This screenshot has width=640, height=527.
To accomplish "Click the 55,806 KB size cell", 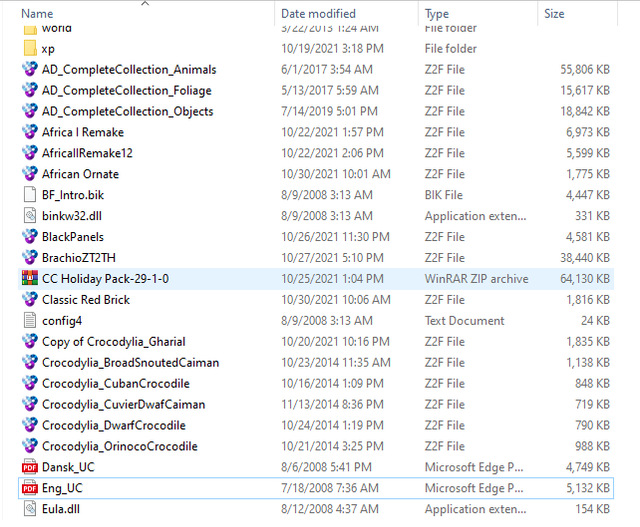I will (x=585, y=69).
